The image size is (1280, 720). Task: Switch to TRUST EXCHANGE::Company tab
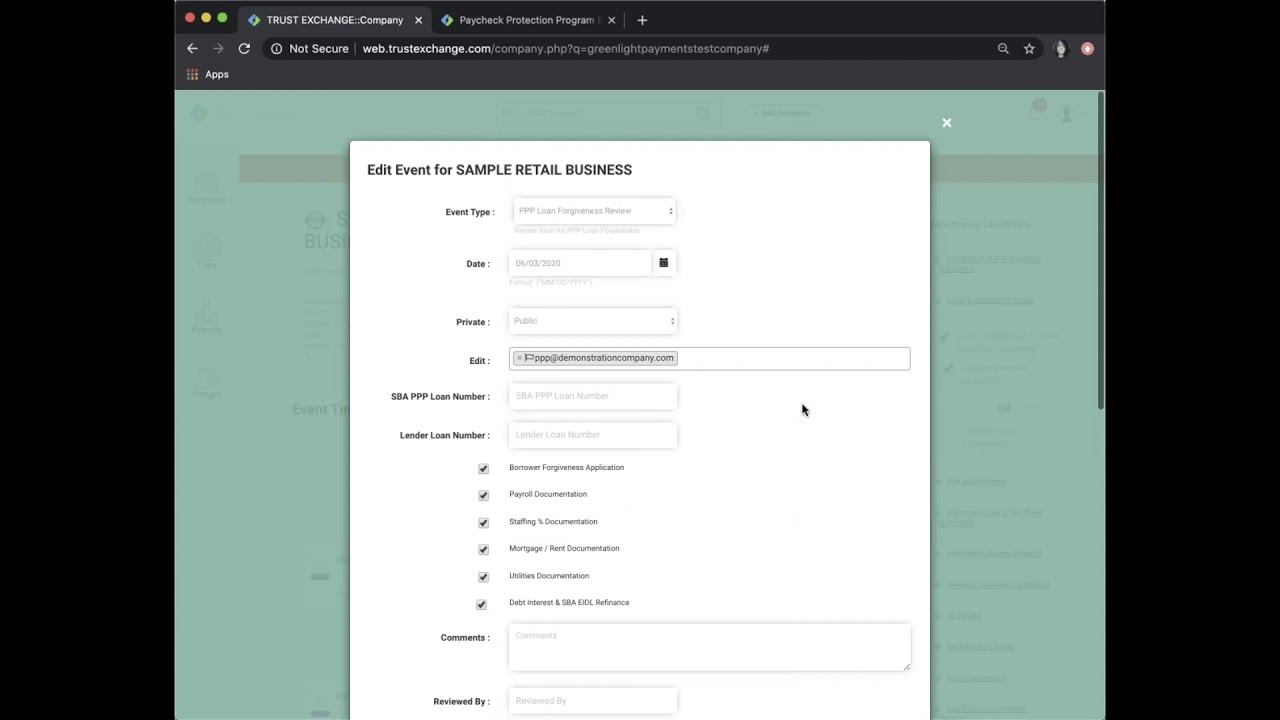click(335, 20)
